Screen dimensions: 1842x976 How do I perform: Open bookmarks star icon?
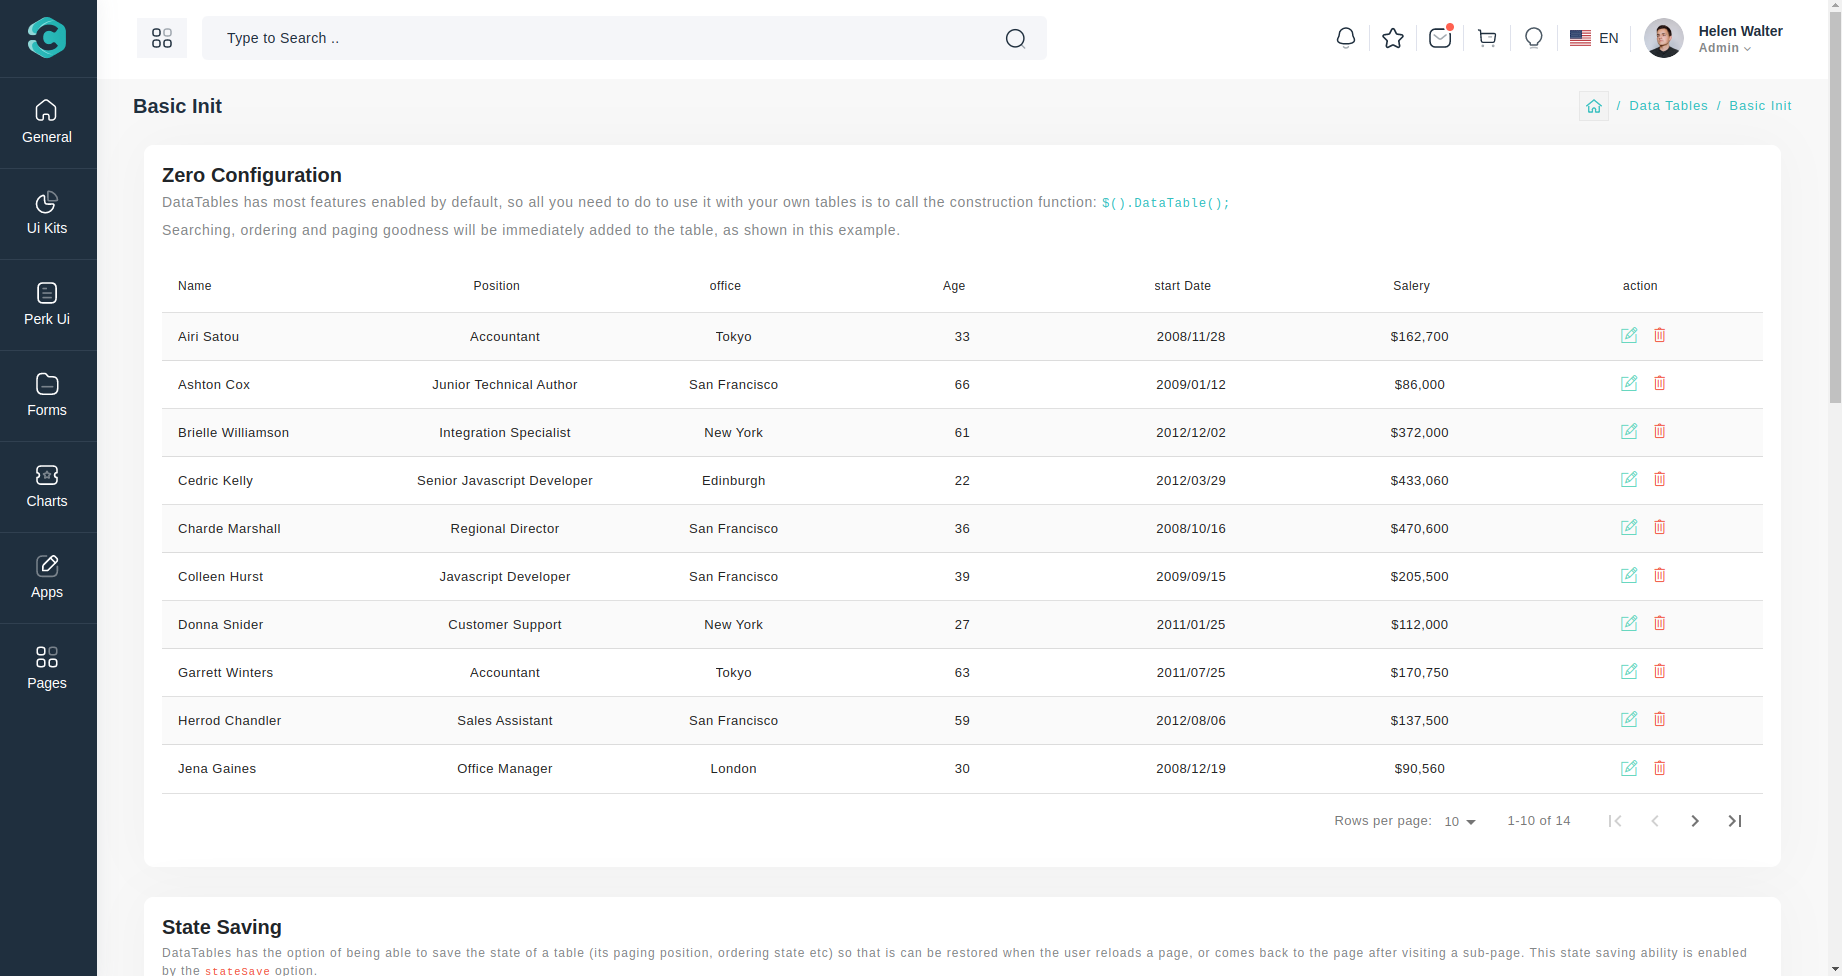coord(1393,38)
